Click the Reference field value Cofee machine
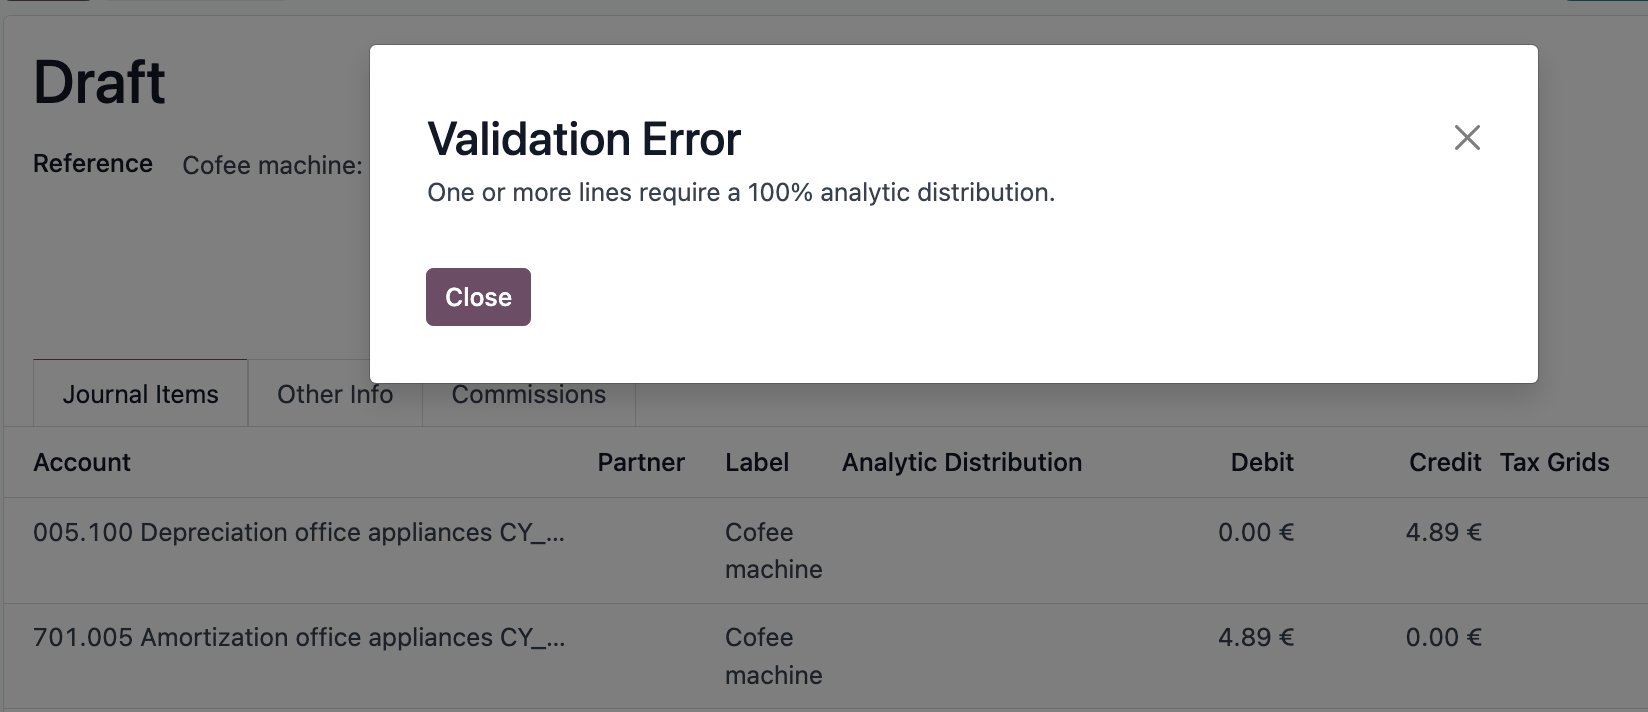The height and width of the screenshot is (712, 1648). pos(272,165)
